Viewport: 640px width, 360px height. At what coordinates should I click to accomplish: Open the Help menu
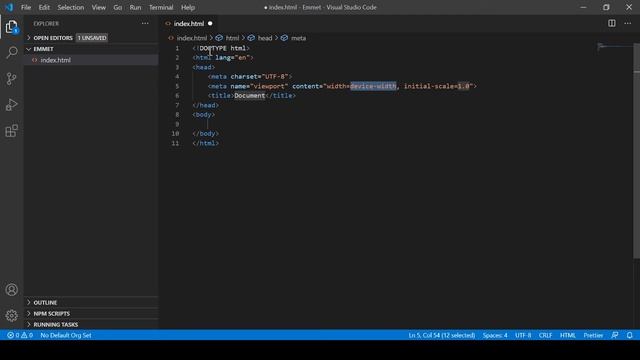pyautogui.click(x=188, y=7)
